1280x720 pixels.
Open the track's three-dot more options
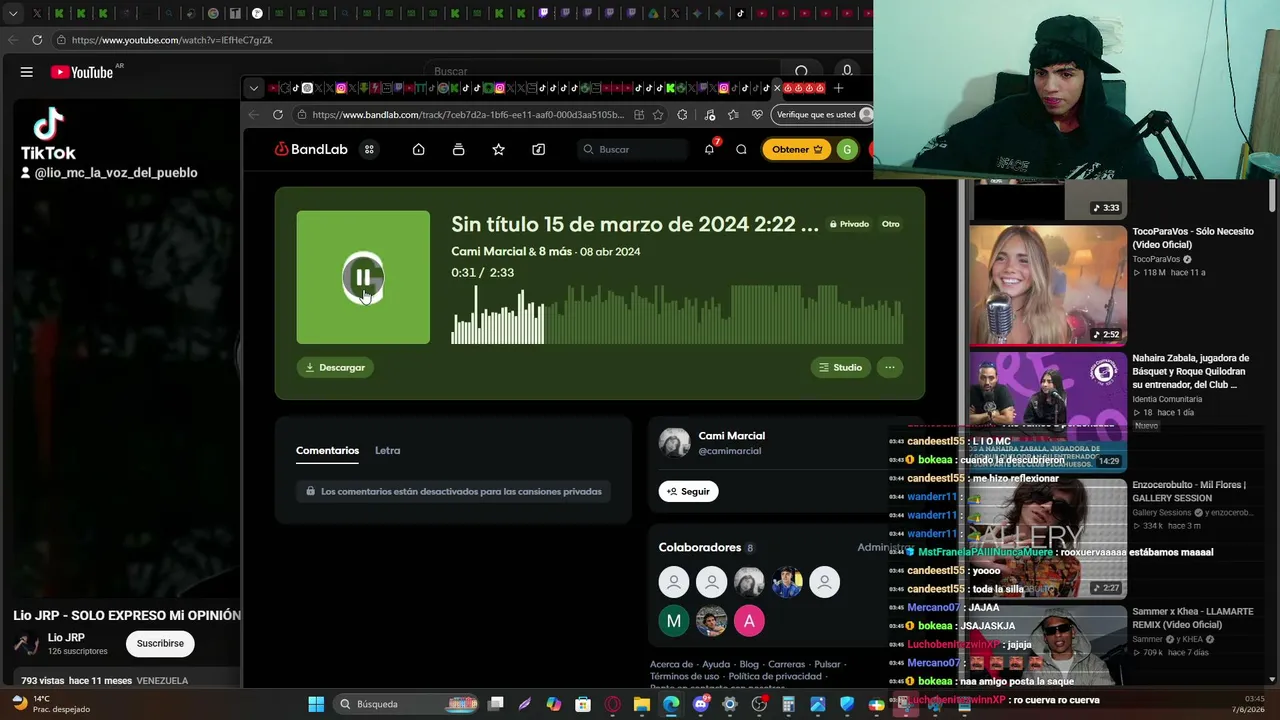click(889, 367)
